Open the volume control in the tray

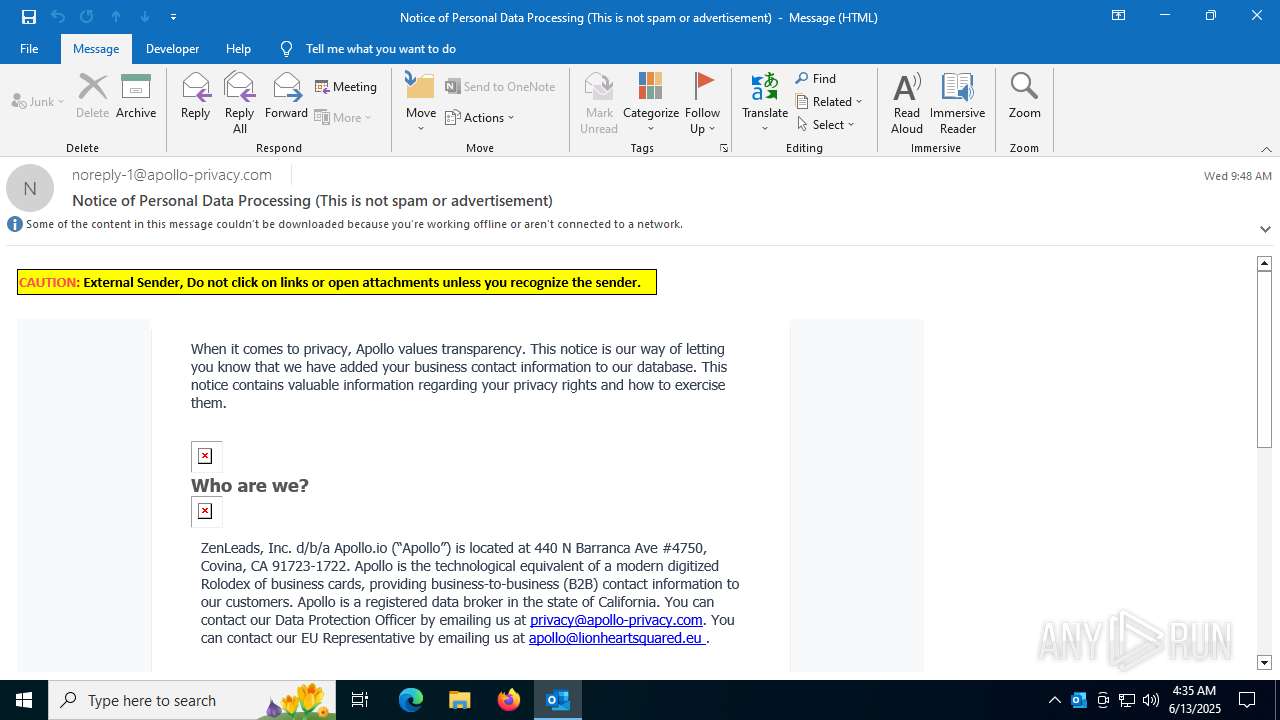[x=1151, y=700]
